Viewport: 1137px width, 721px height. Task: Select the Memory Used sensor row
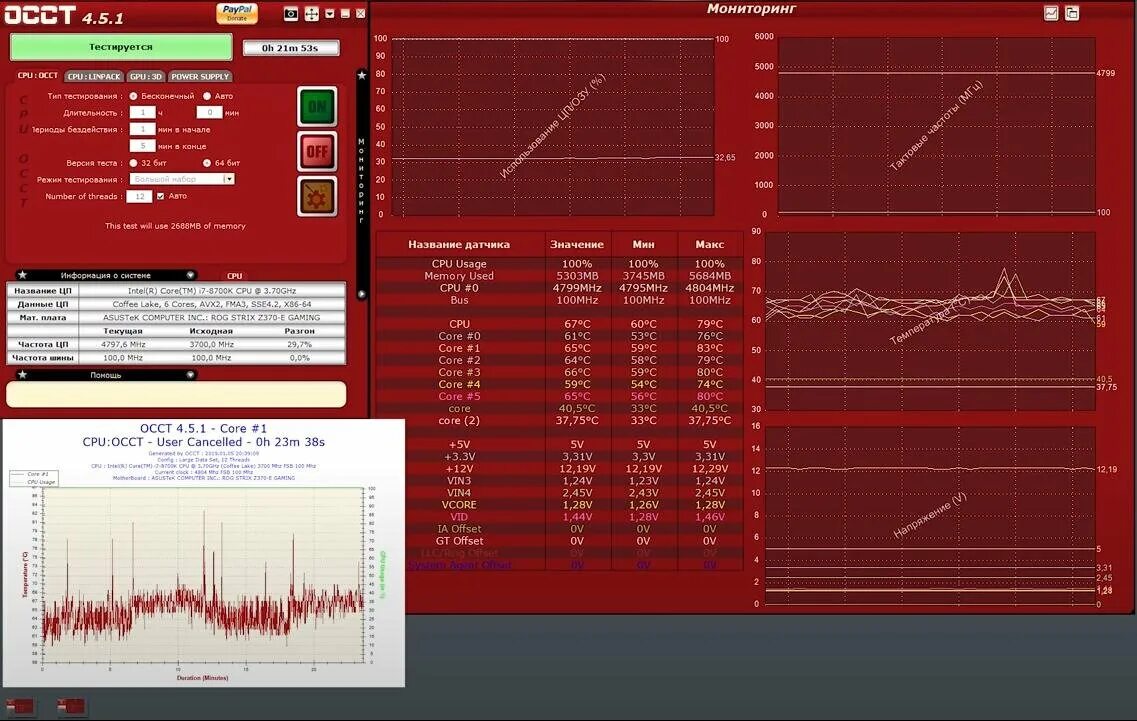(x=560, y=276)
